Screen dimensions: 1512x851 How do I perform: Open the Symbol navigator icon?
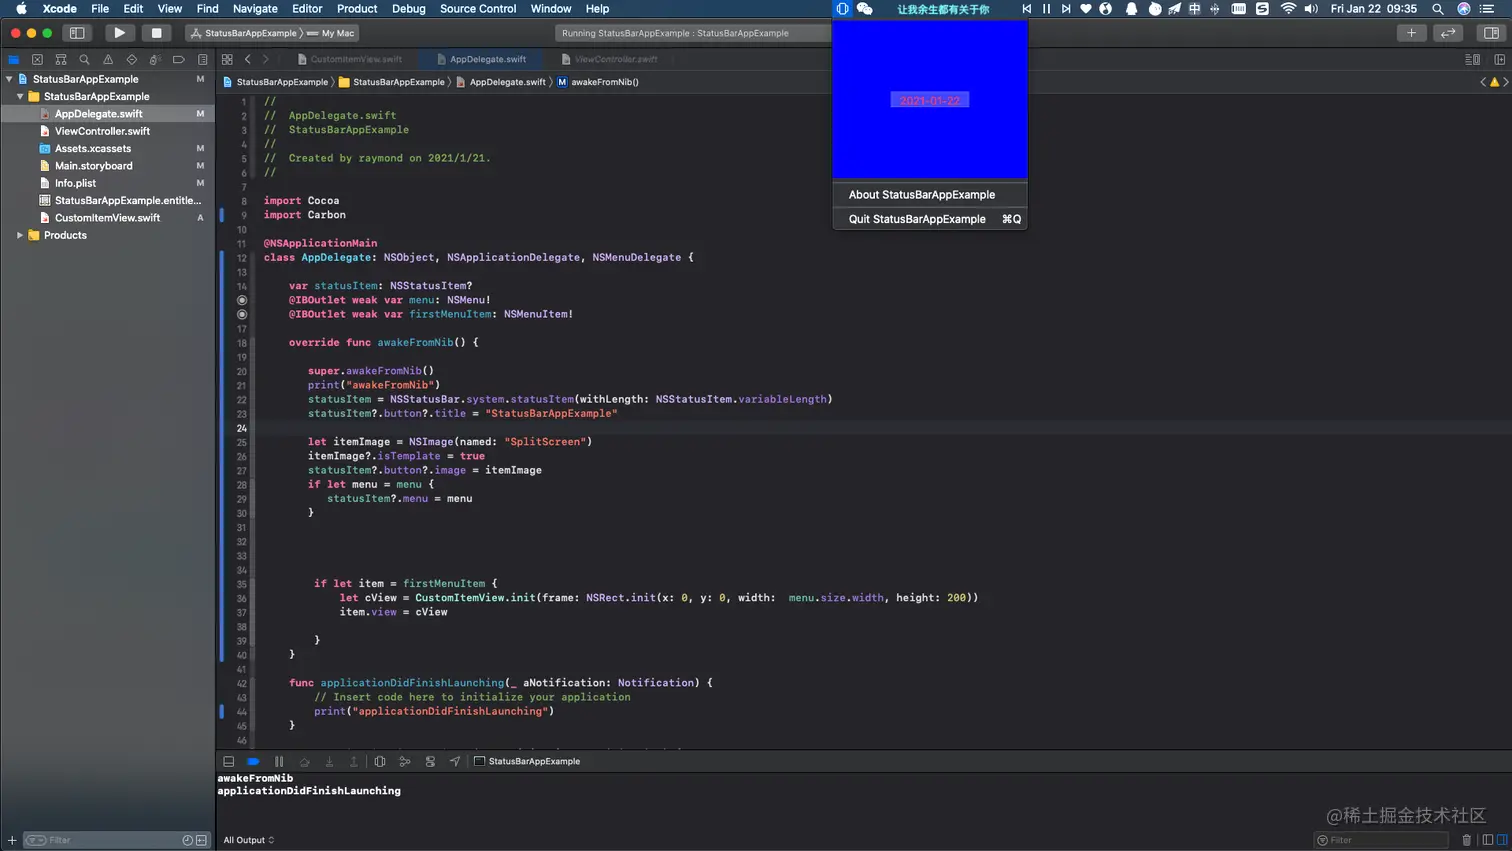tap(61, 60)
